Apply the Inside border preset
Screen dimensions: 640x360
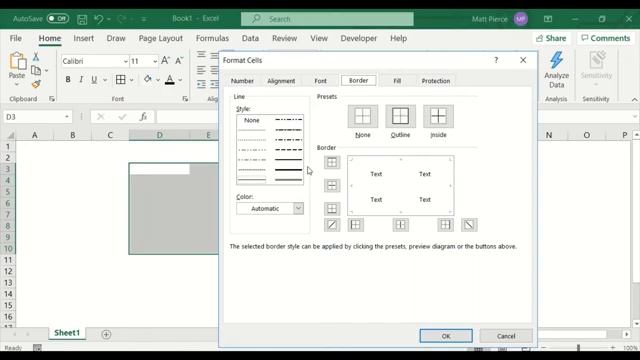(x=438, y=116)
